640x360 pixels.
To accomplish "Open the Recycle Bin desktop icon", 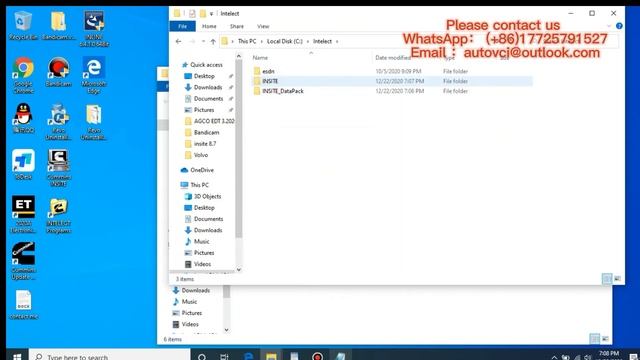I will click(23, 26).
